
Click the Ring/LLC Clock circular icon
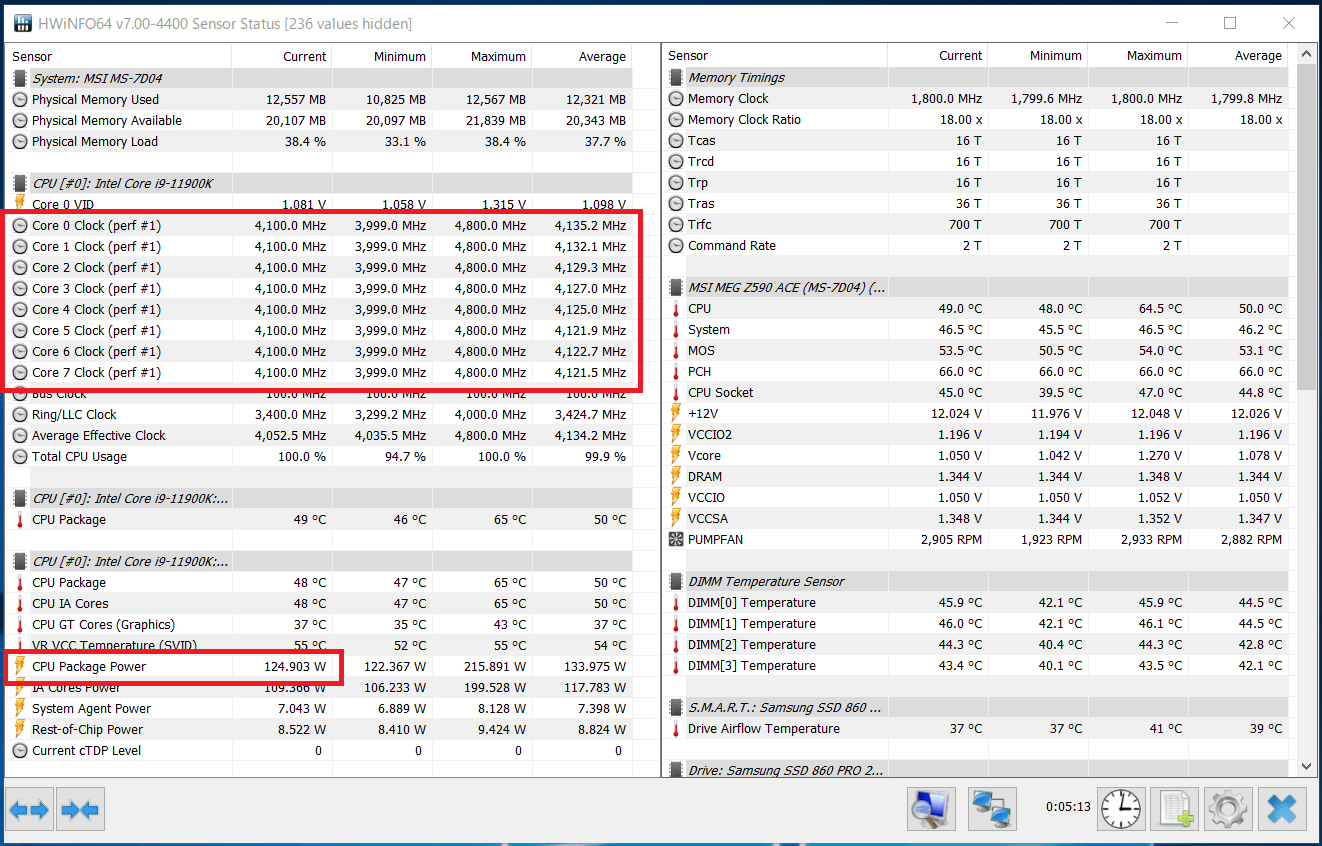click(x=20, y=415)
